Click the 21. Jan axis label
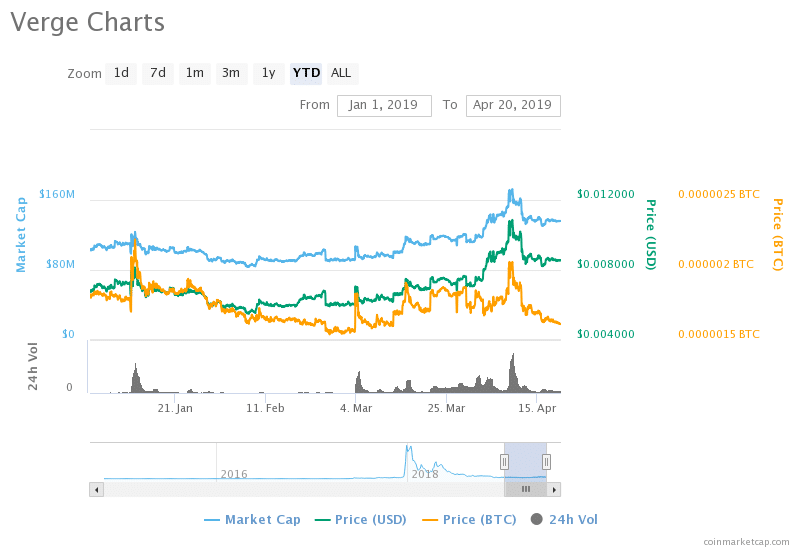This screenshot has width=800, height=550. click(x=175, y=408)
